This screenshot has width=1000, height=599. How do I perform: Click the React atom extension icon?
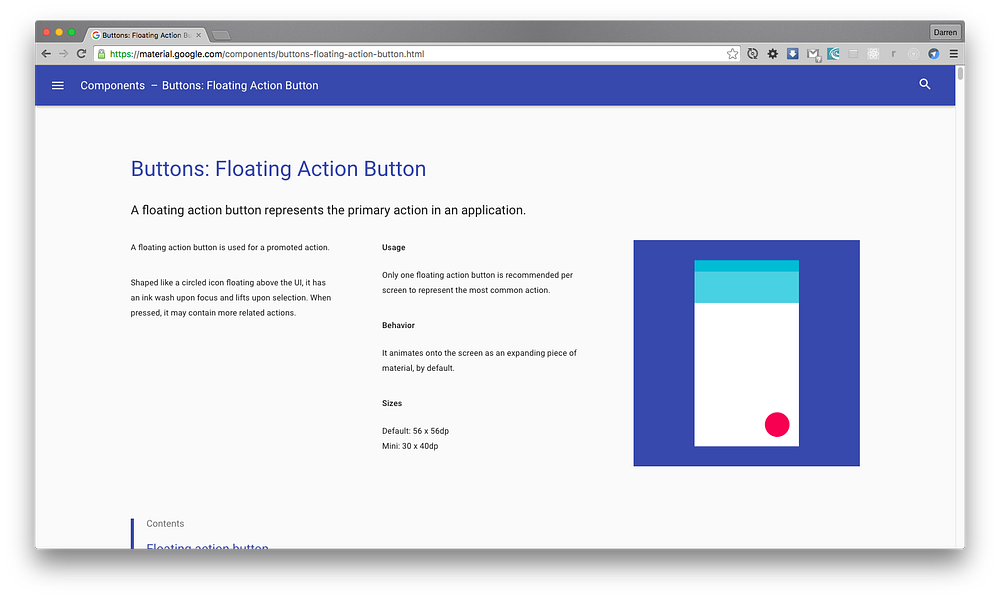[x=873, y=54]
